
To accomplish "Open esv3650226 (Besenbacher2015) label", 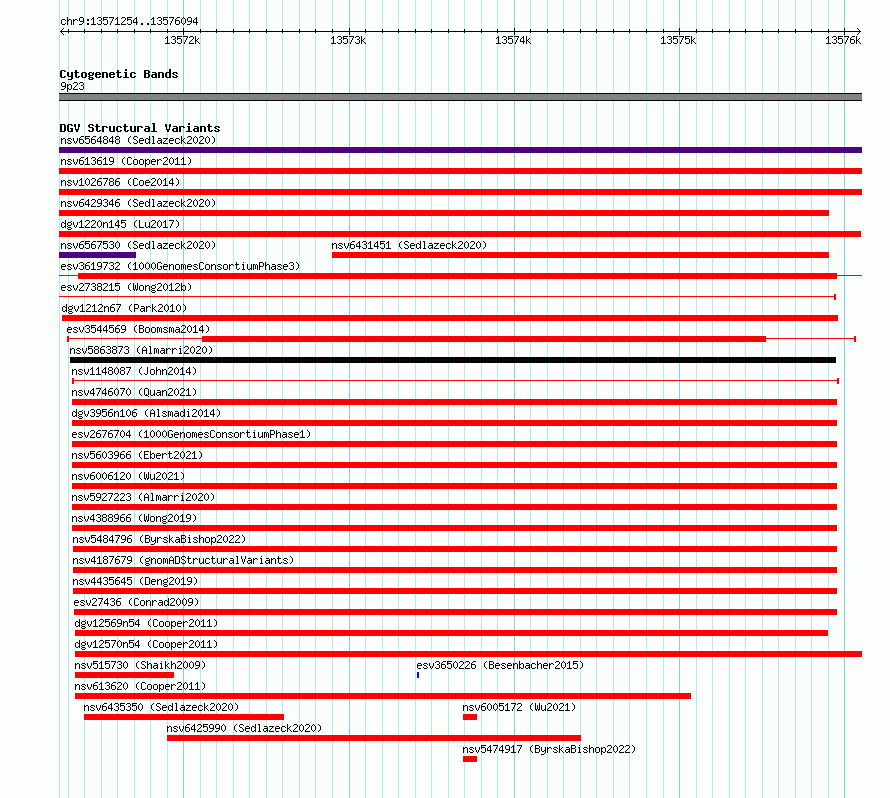I will [500, 665].
